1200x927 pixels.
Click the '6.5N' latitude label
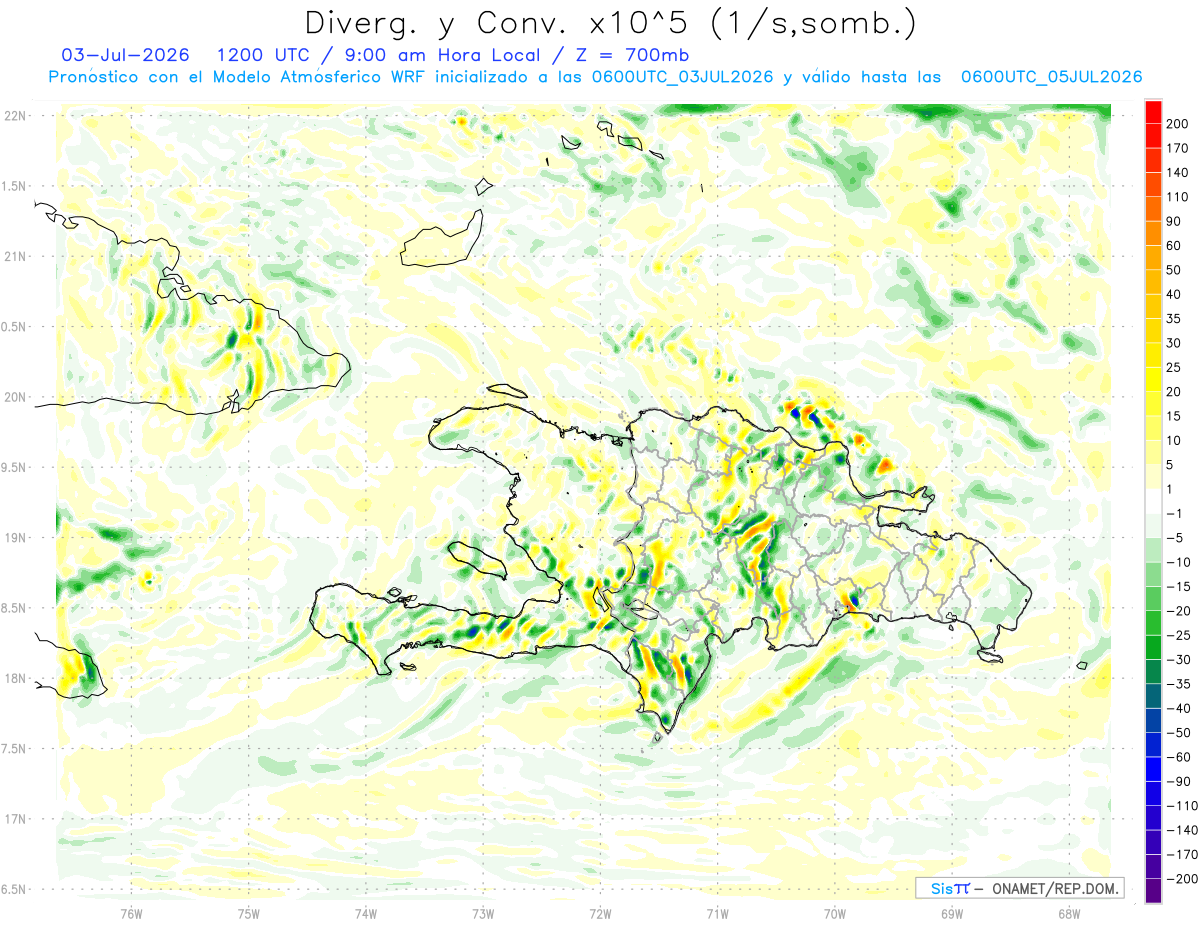click(x=14, y=889)
